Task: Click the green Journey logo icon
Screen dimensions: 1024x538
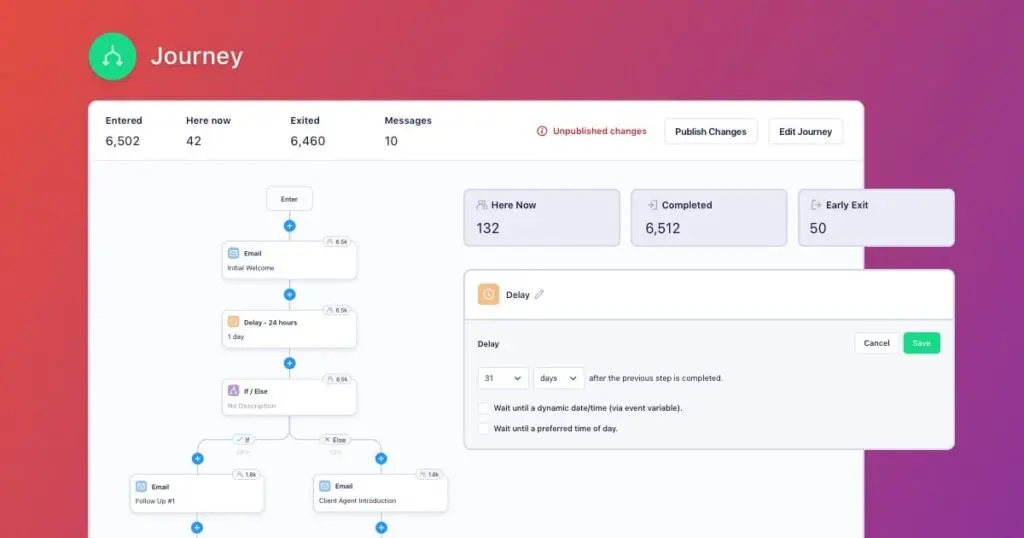Action: click(x=112, y=56)
